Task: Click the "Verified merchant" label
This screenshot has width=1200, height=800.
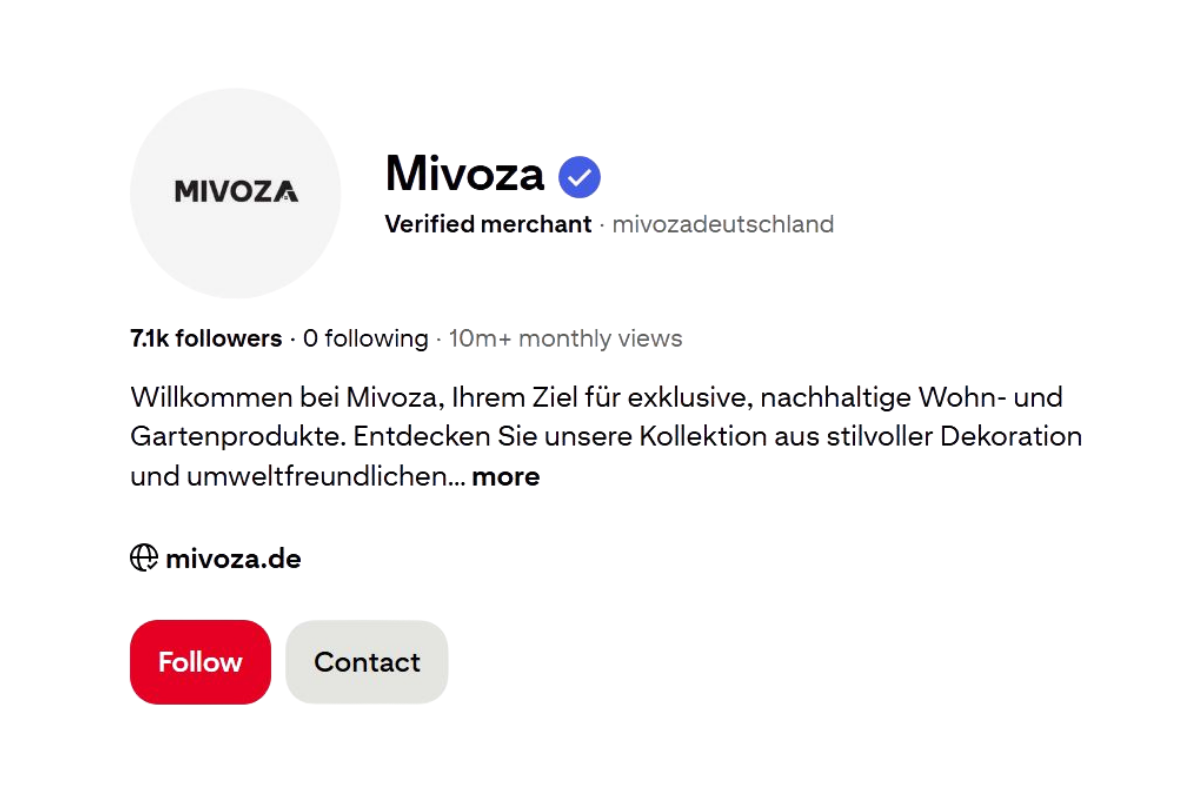Action: point(488,224)
